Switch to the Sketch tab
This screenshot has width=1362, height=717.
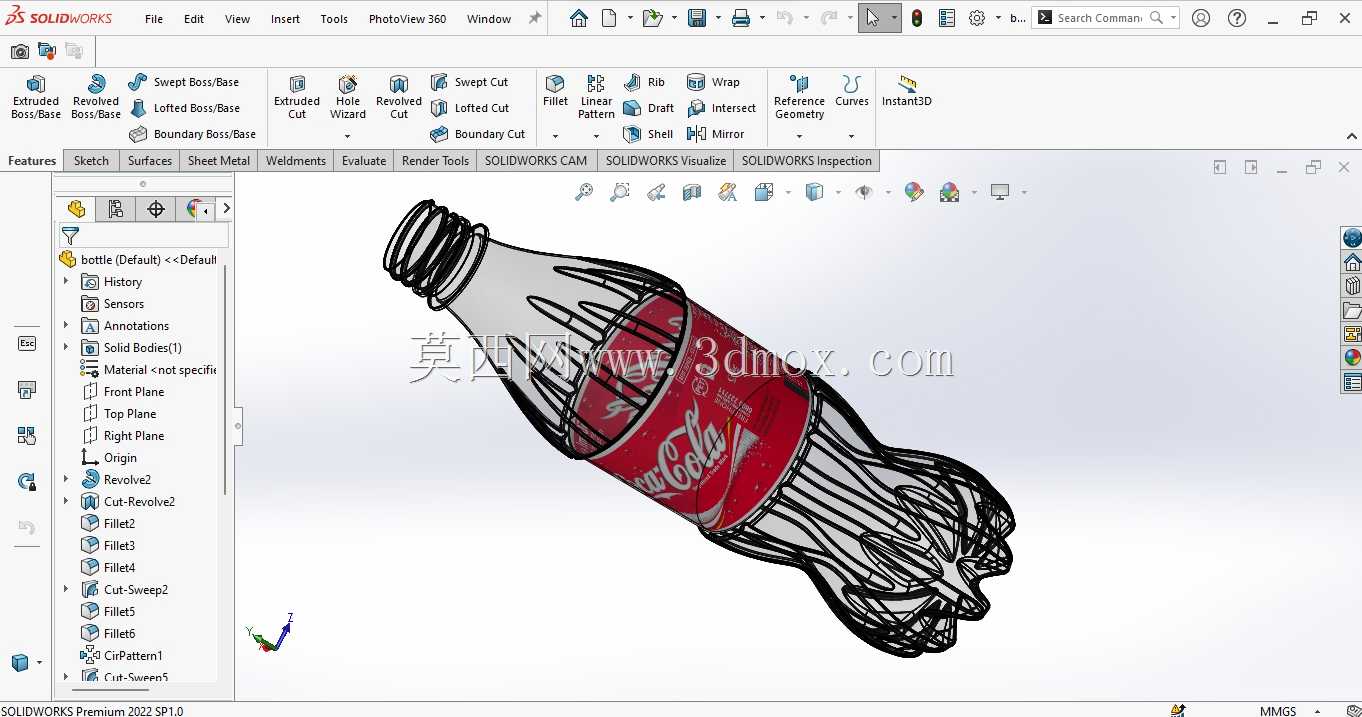click(x=91, y=161)
